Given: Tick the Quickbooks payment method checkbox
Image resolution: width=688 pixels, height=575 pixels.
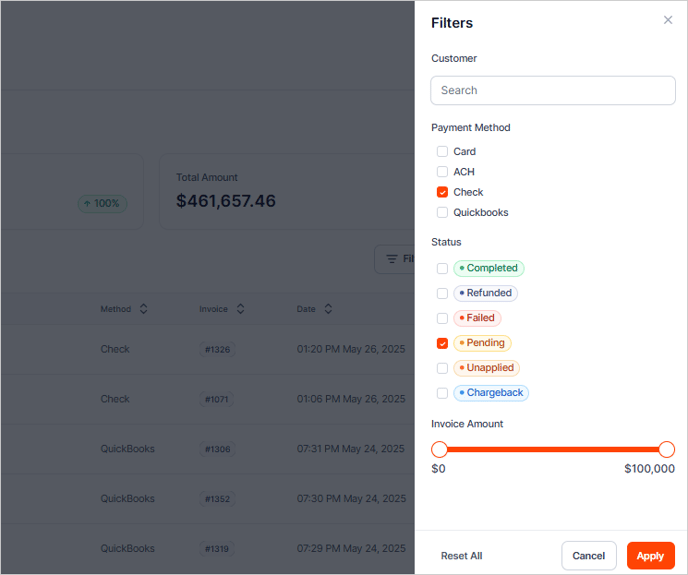Looking at the screenshot, I should click(x=442, y=212).
